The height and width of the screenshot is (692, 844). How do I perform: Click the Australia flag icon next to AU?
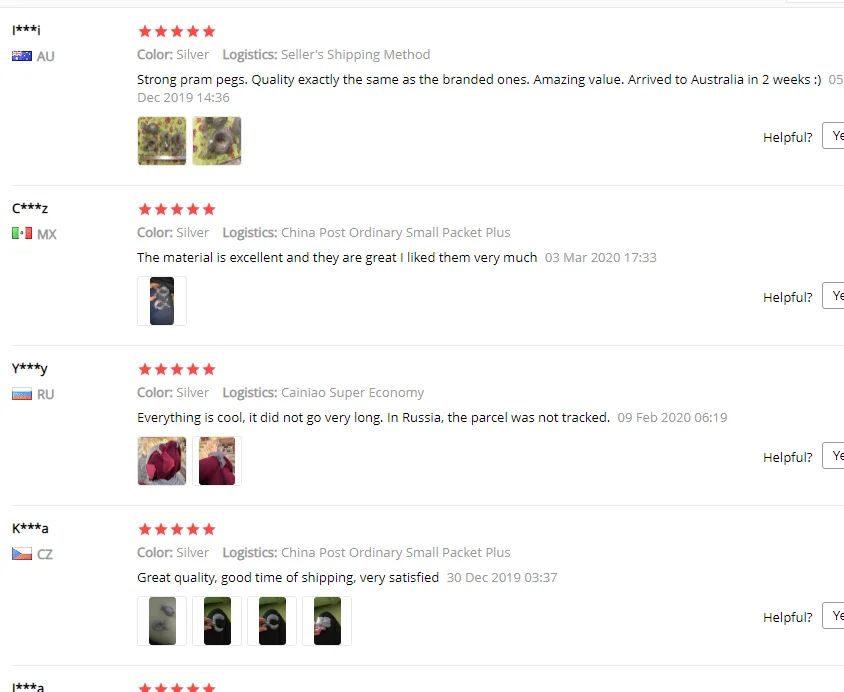pos(22,56)
